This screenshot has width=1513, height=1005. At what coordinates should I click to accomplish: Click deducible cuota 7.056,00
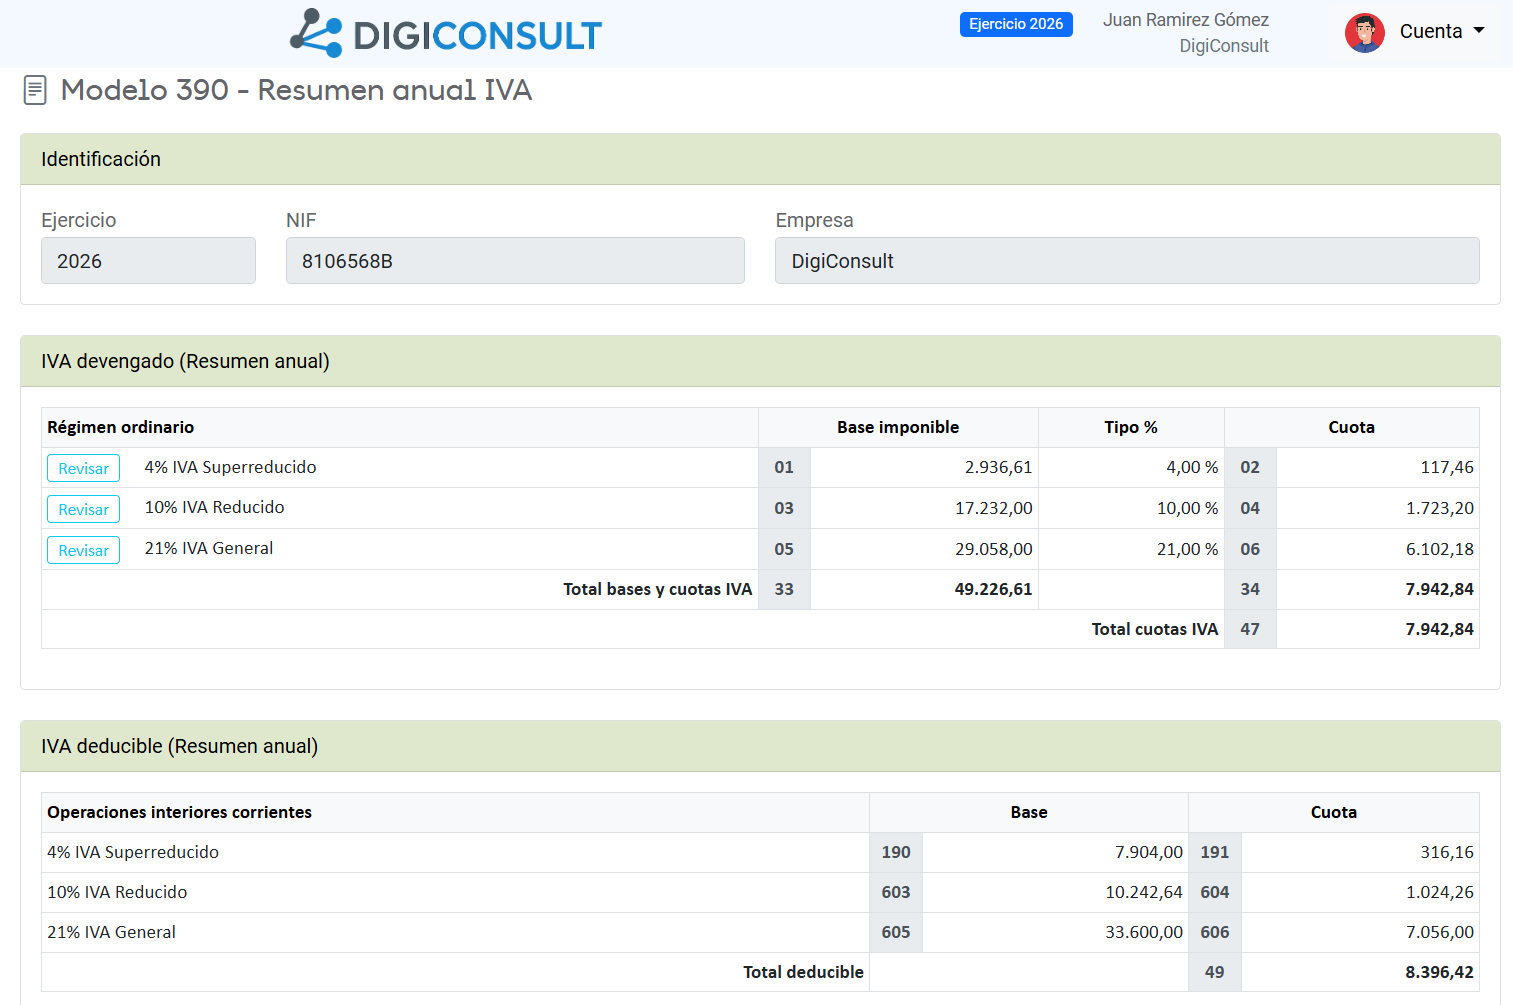(1440, 932)
